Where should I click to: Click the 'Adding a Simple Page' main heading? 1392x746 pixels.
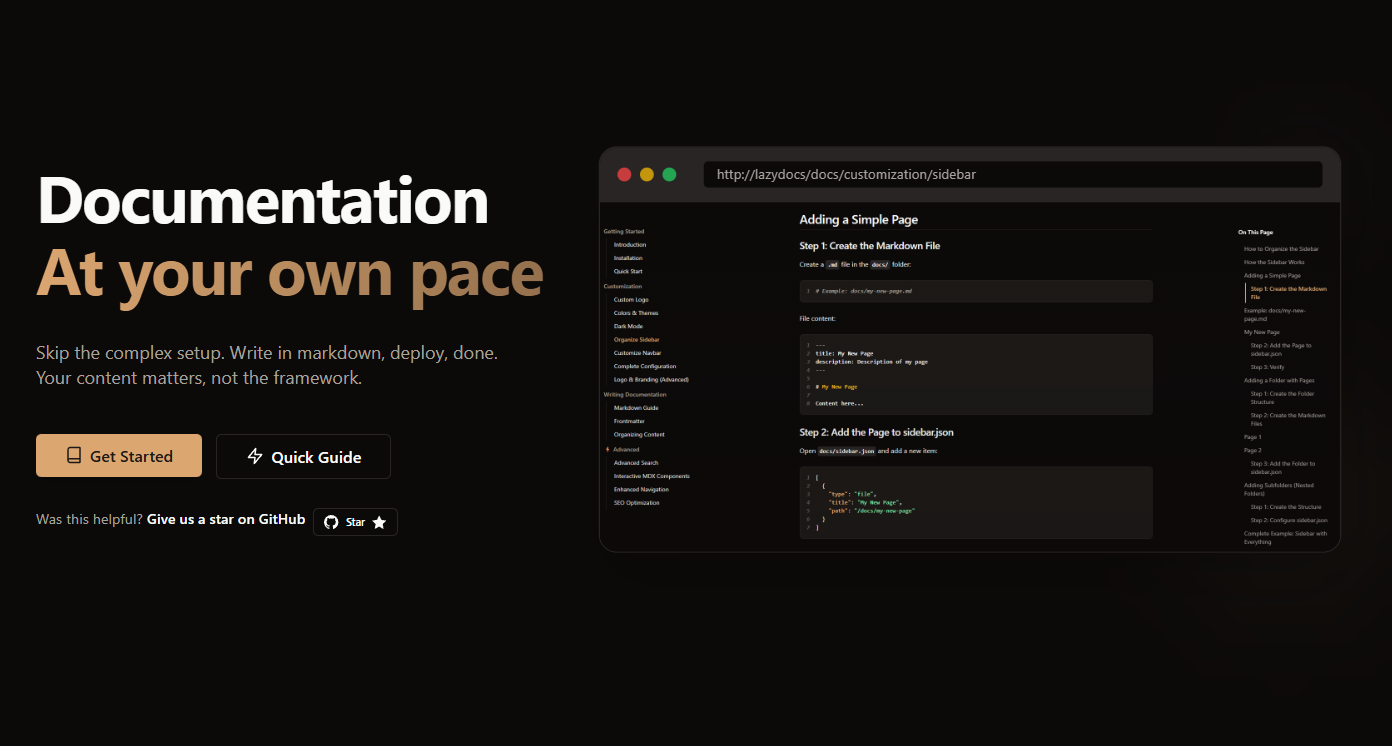(x=858, y=220)
